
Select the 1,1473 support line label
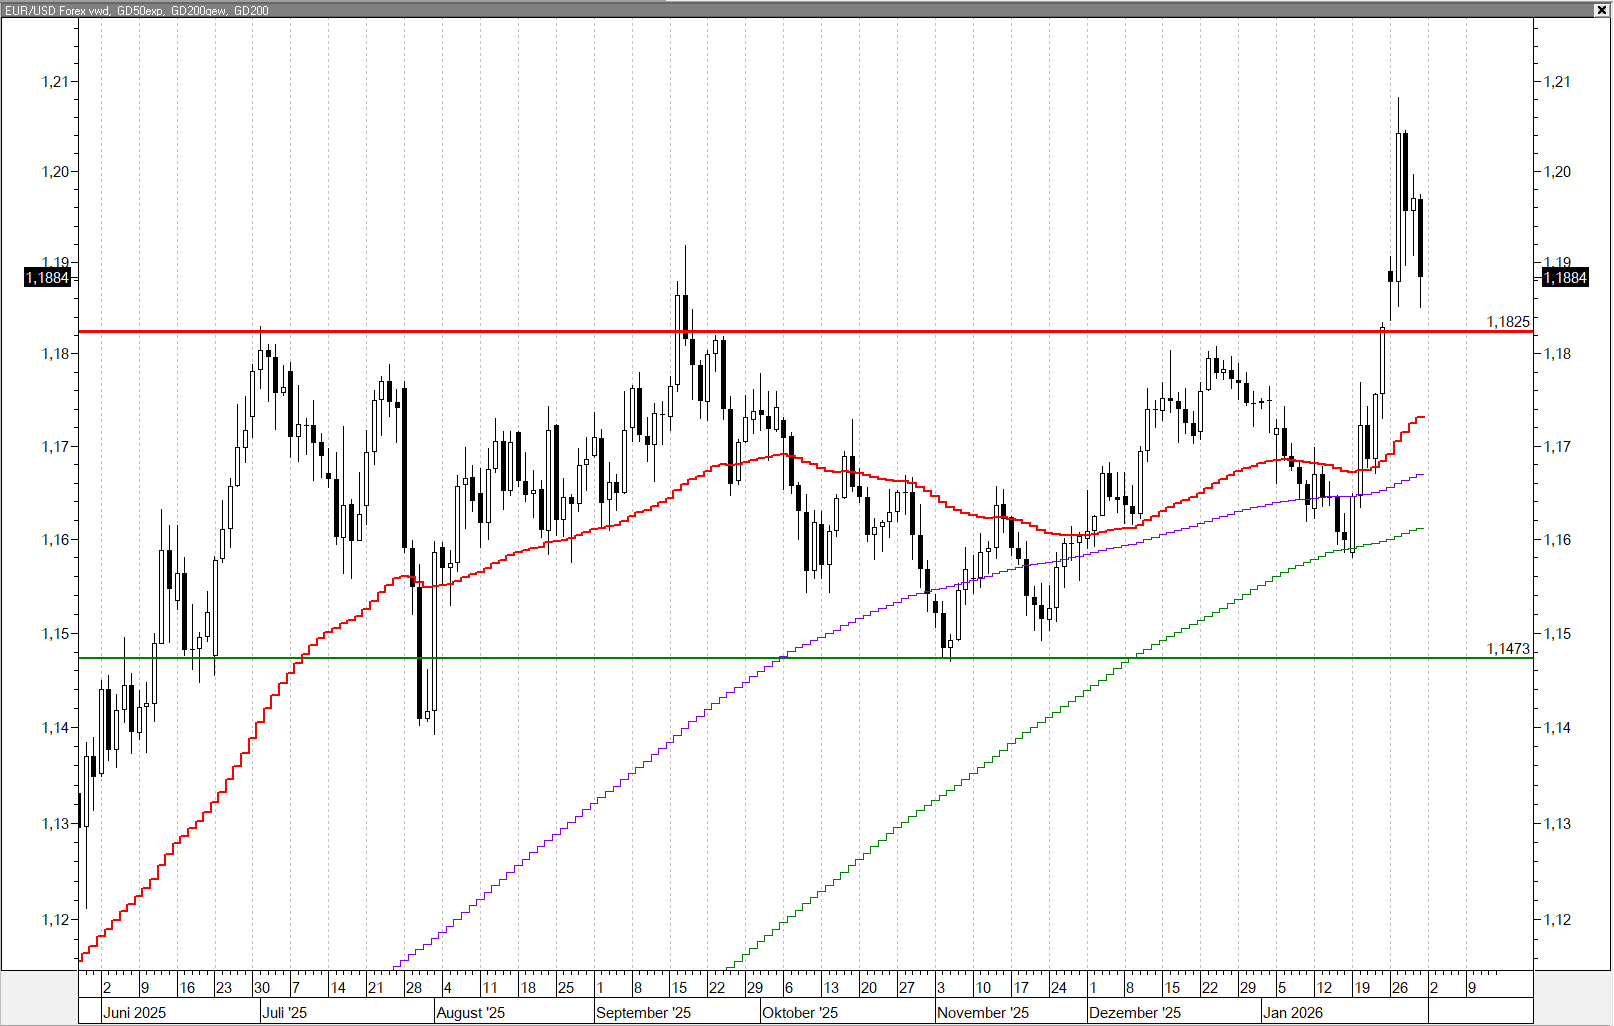1507,649
